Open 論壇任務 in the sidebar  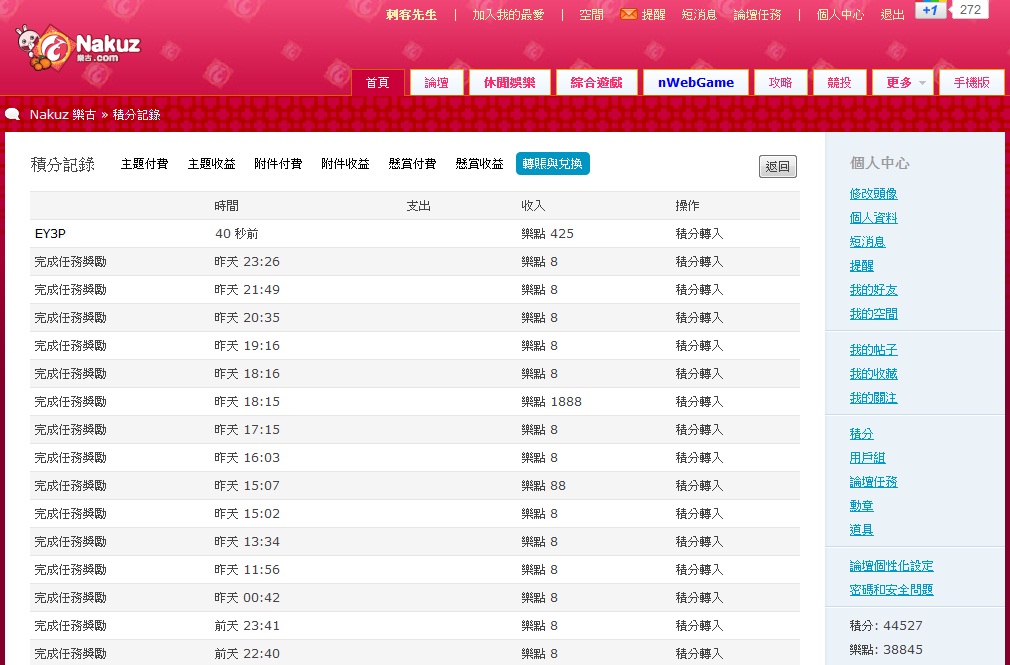[x=873, y=482]
